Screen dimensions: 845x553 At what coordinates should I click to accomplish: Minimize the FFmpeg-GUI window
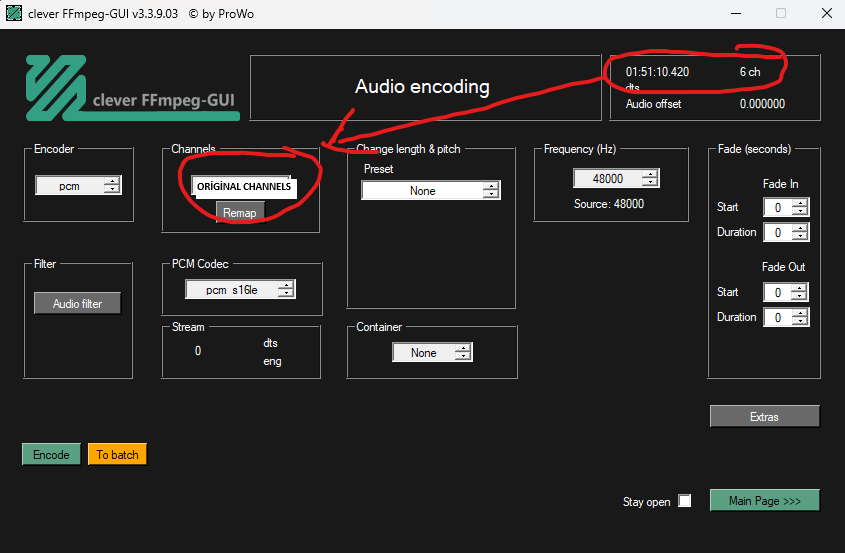pos(736,13)
